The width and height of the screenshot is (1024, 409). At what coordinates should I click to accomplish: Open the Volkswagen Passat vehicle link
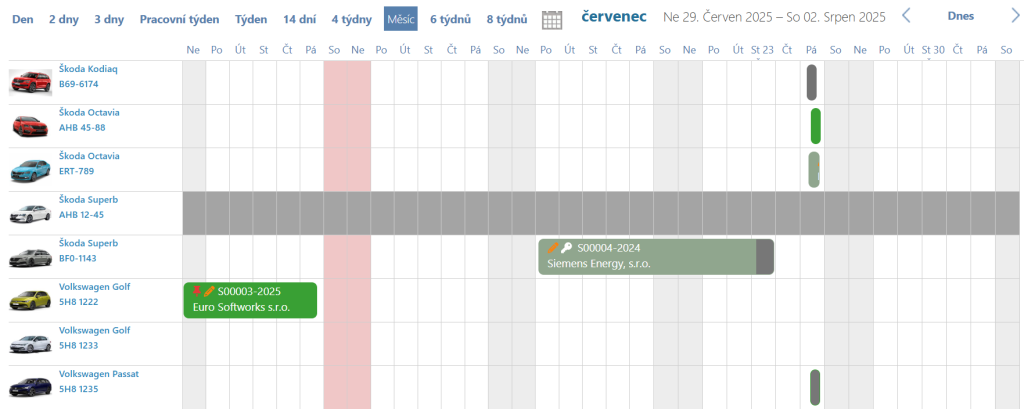click(98, 374)
